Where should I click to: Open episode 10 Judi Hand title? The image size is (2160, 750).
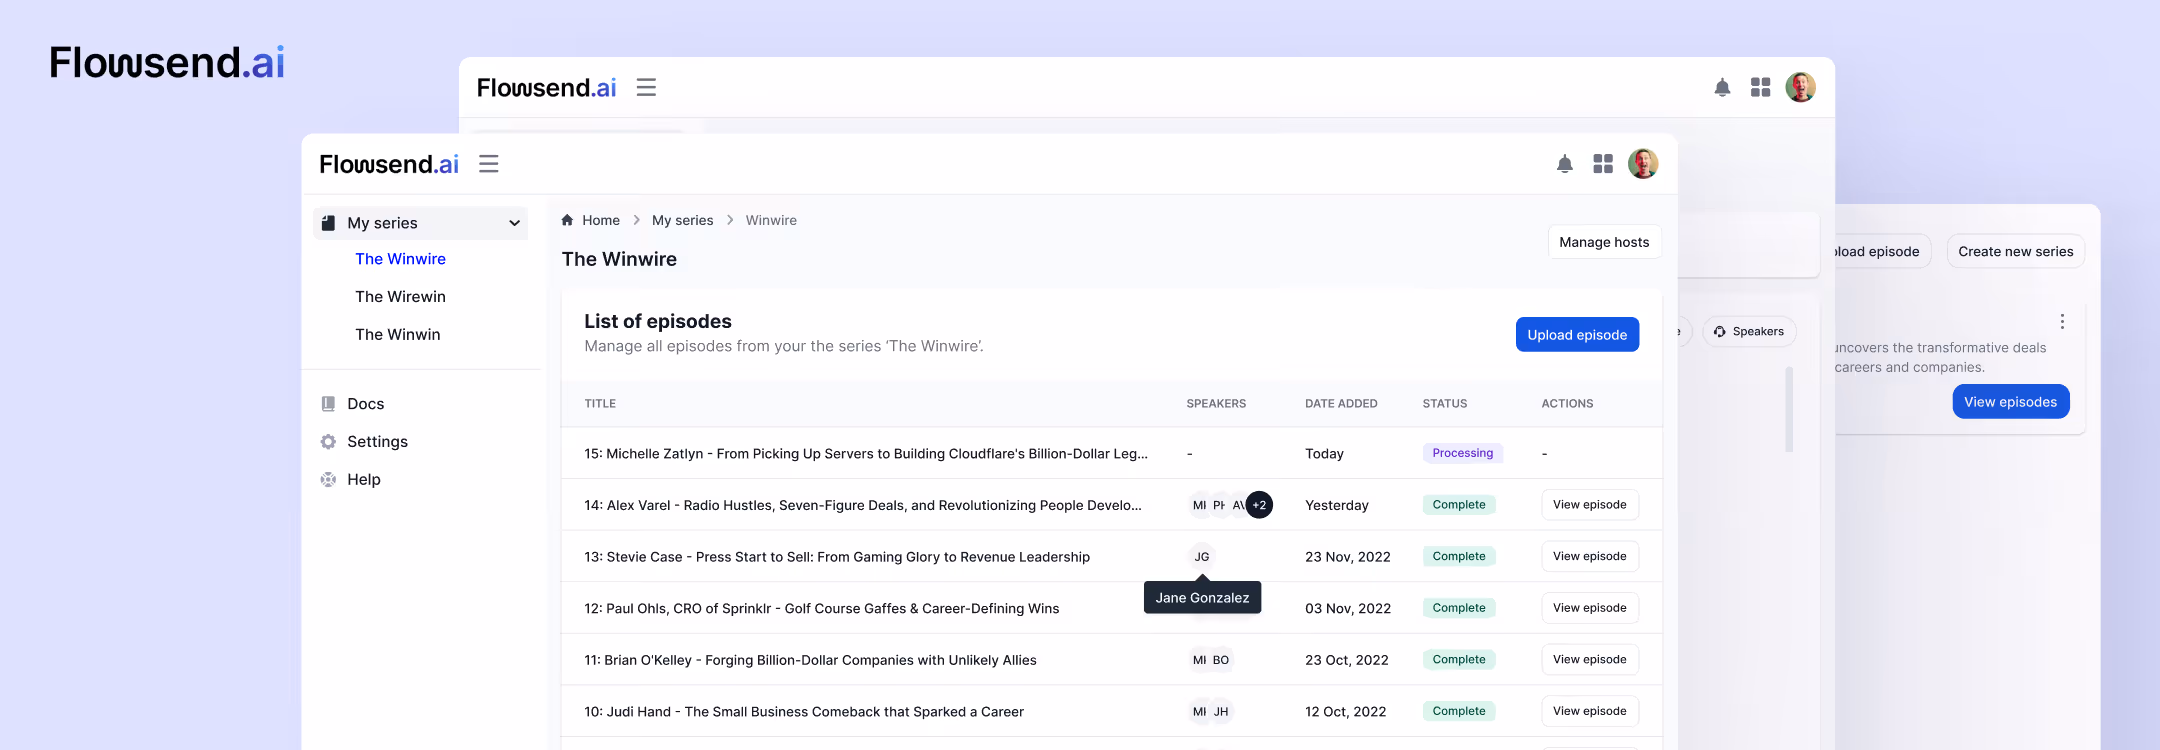pos(804,712)
